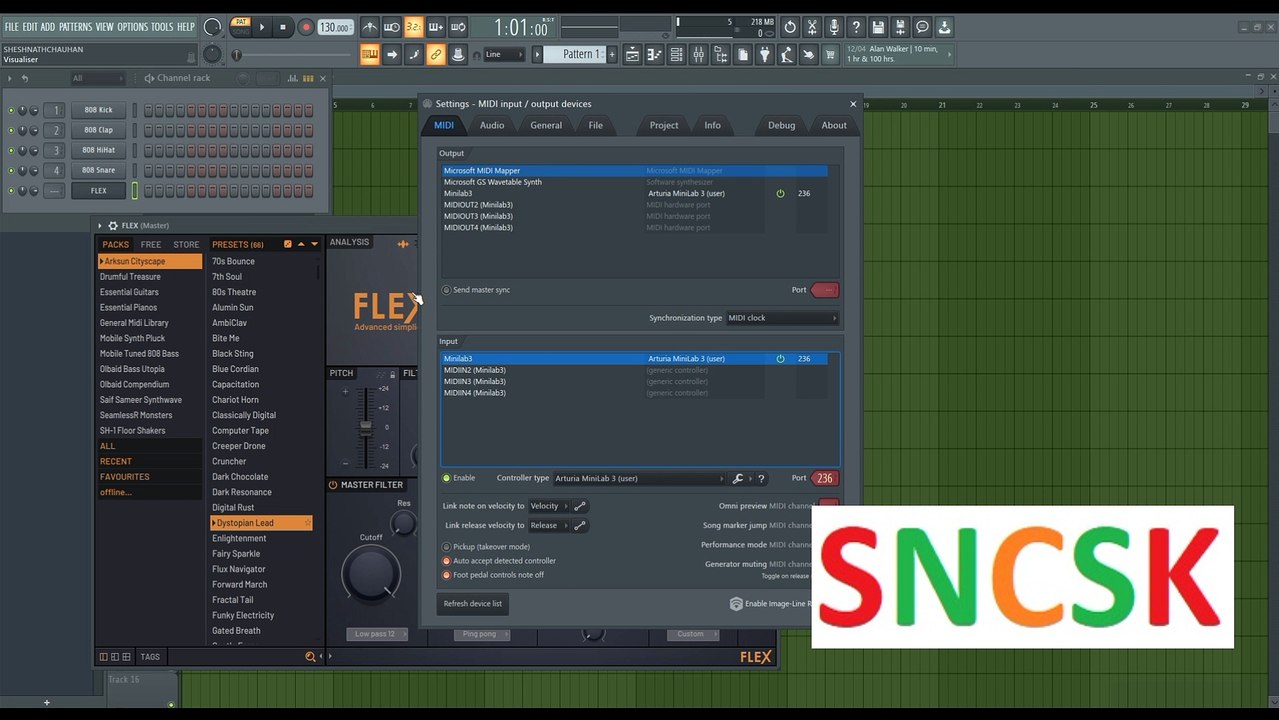
Task: Click link icon next to Velocity dropdown
Action: (580, 506)
